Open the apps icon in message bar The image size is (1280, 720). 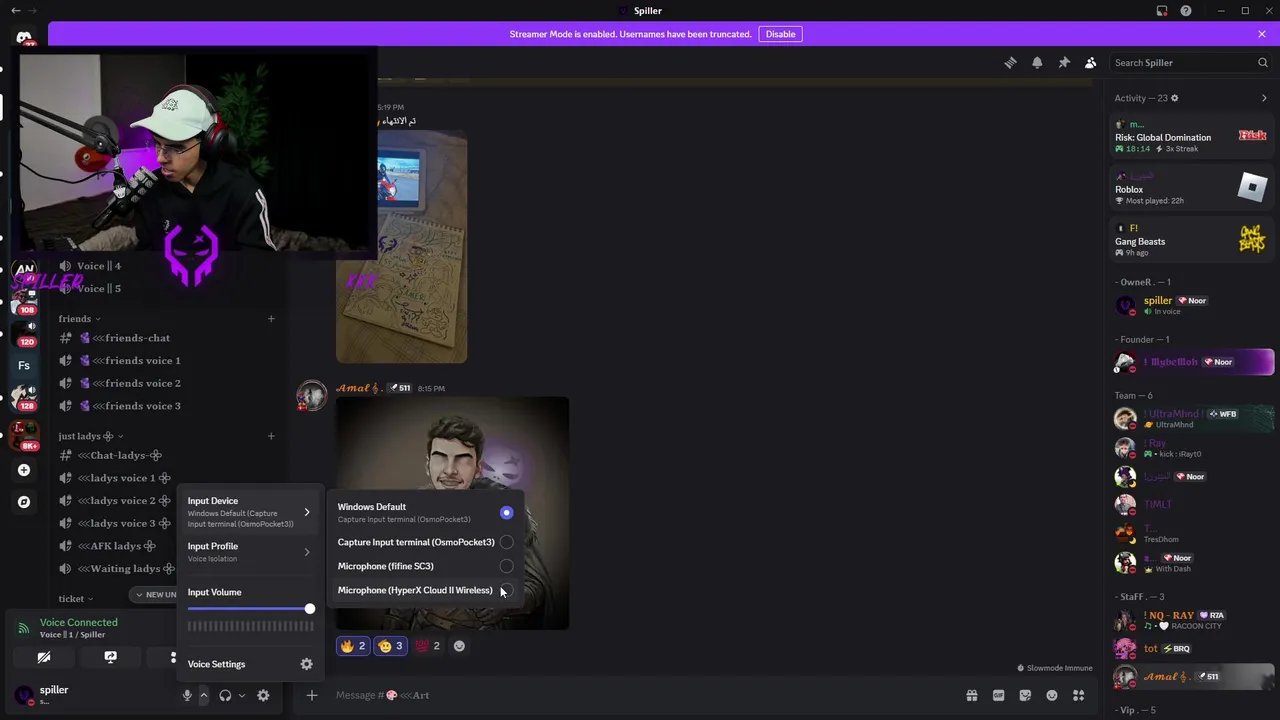tap(1078, 695)
